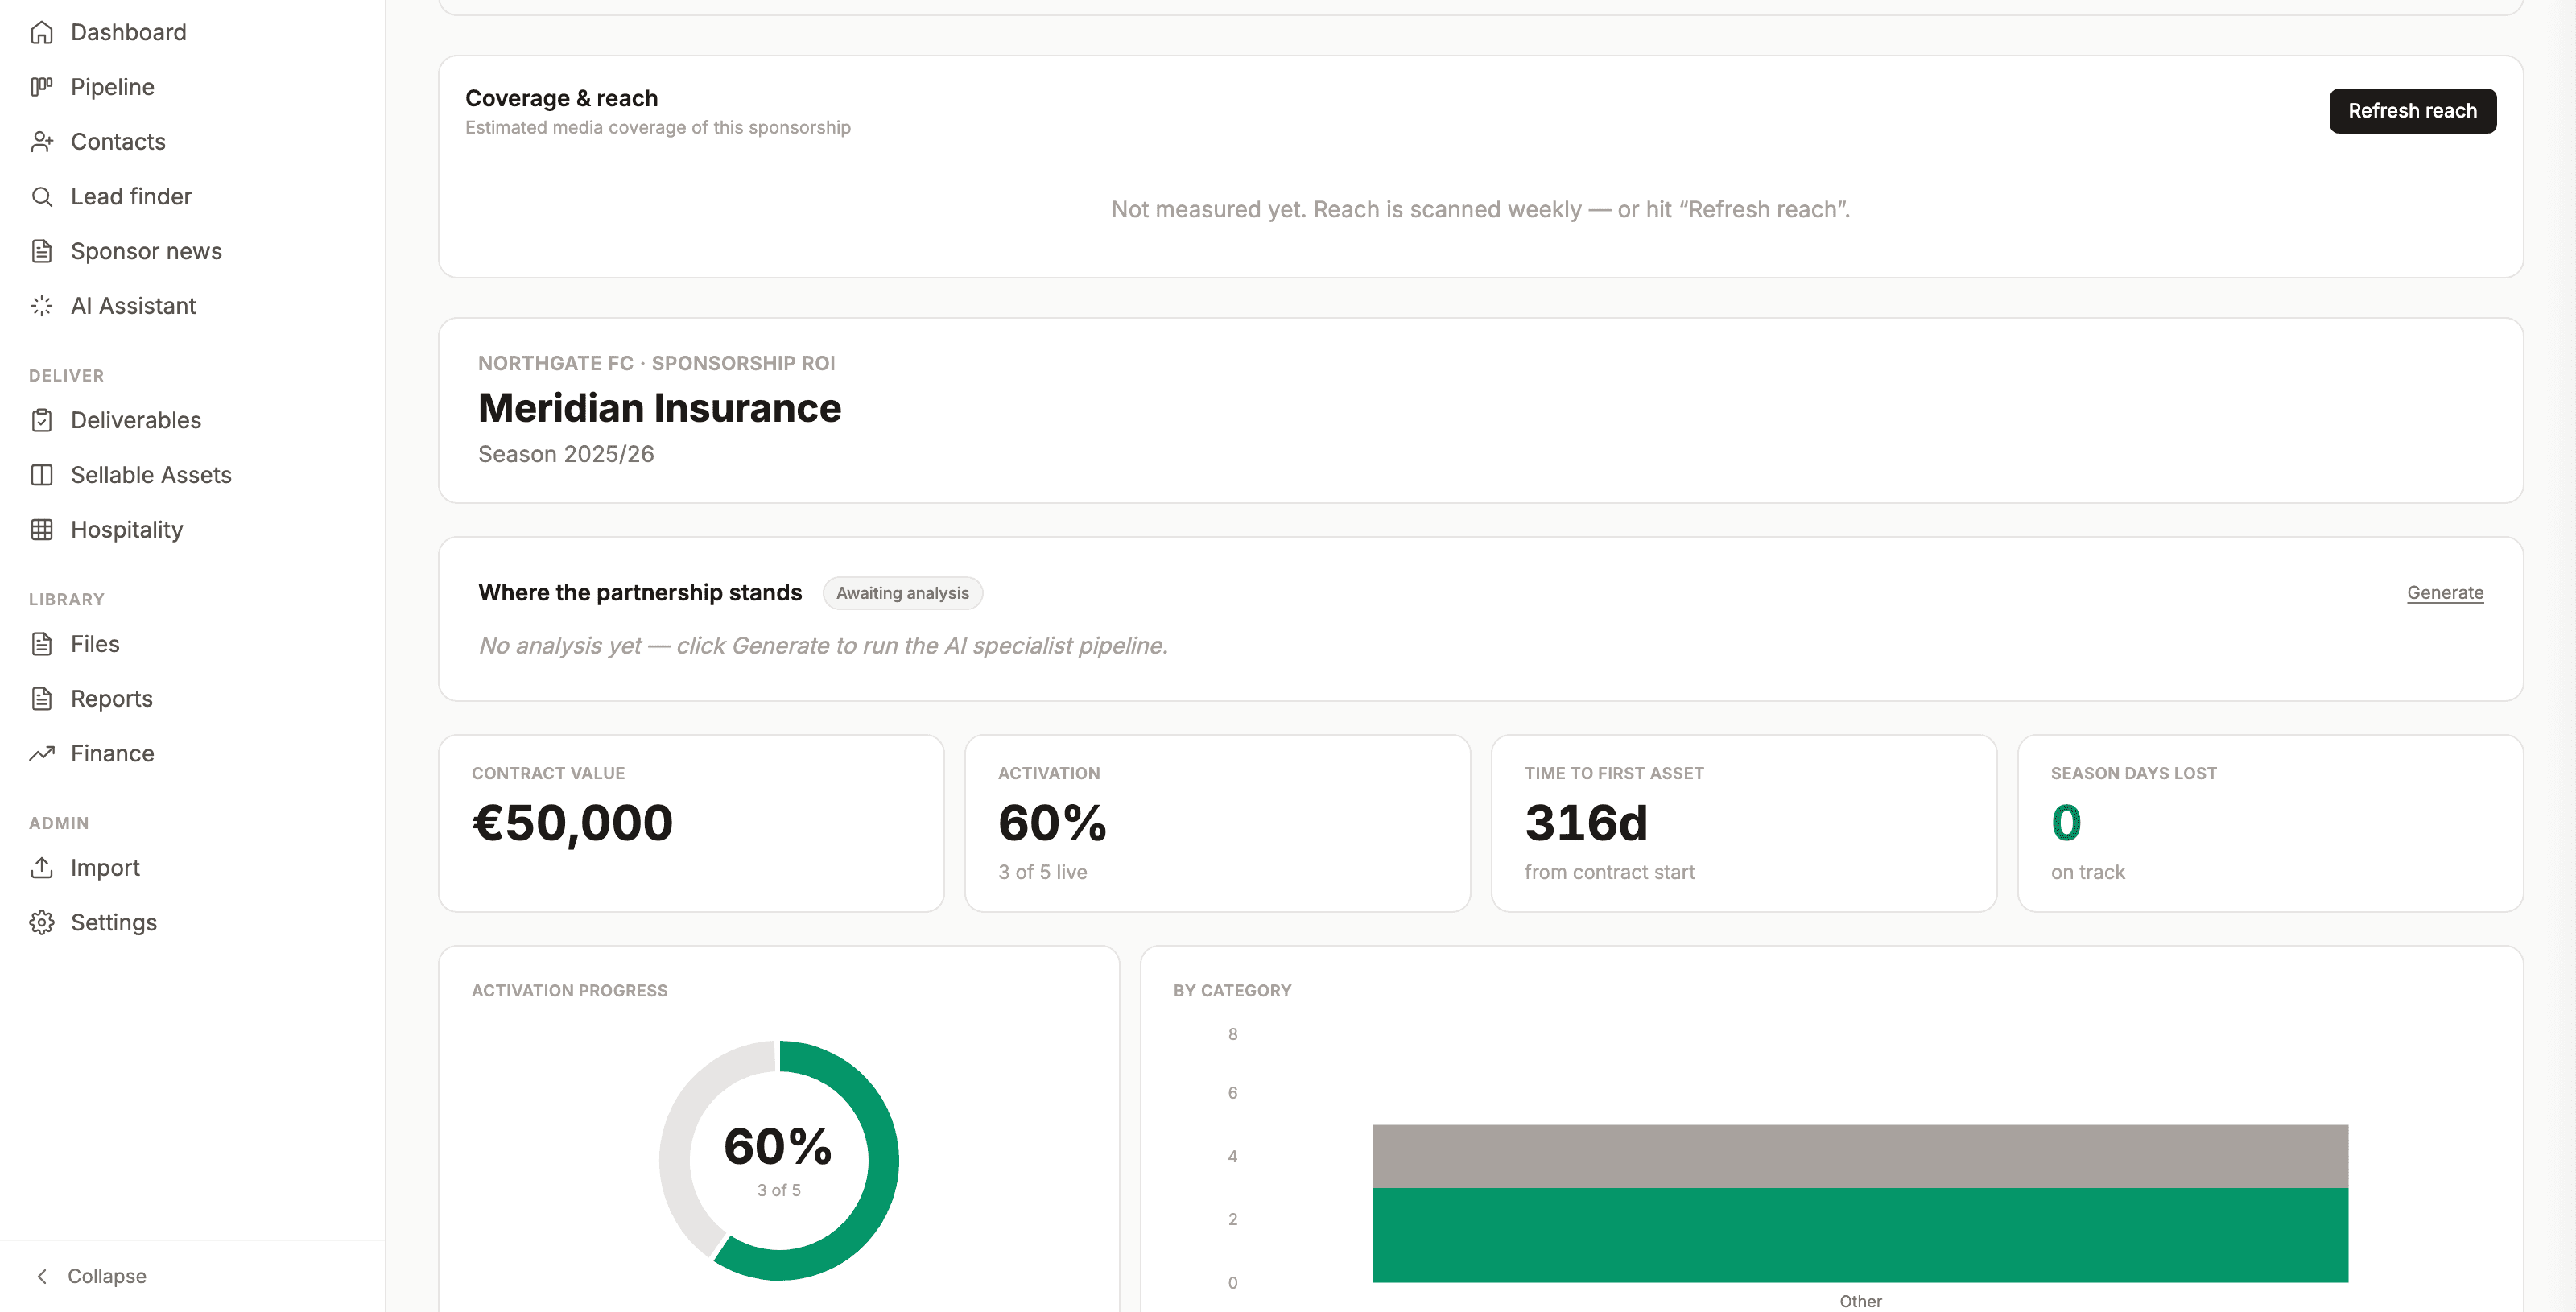Click the Dashboard home icon

[x=41, y=32]
